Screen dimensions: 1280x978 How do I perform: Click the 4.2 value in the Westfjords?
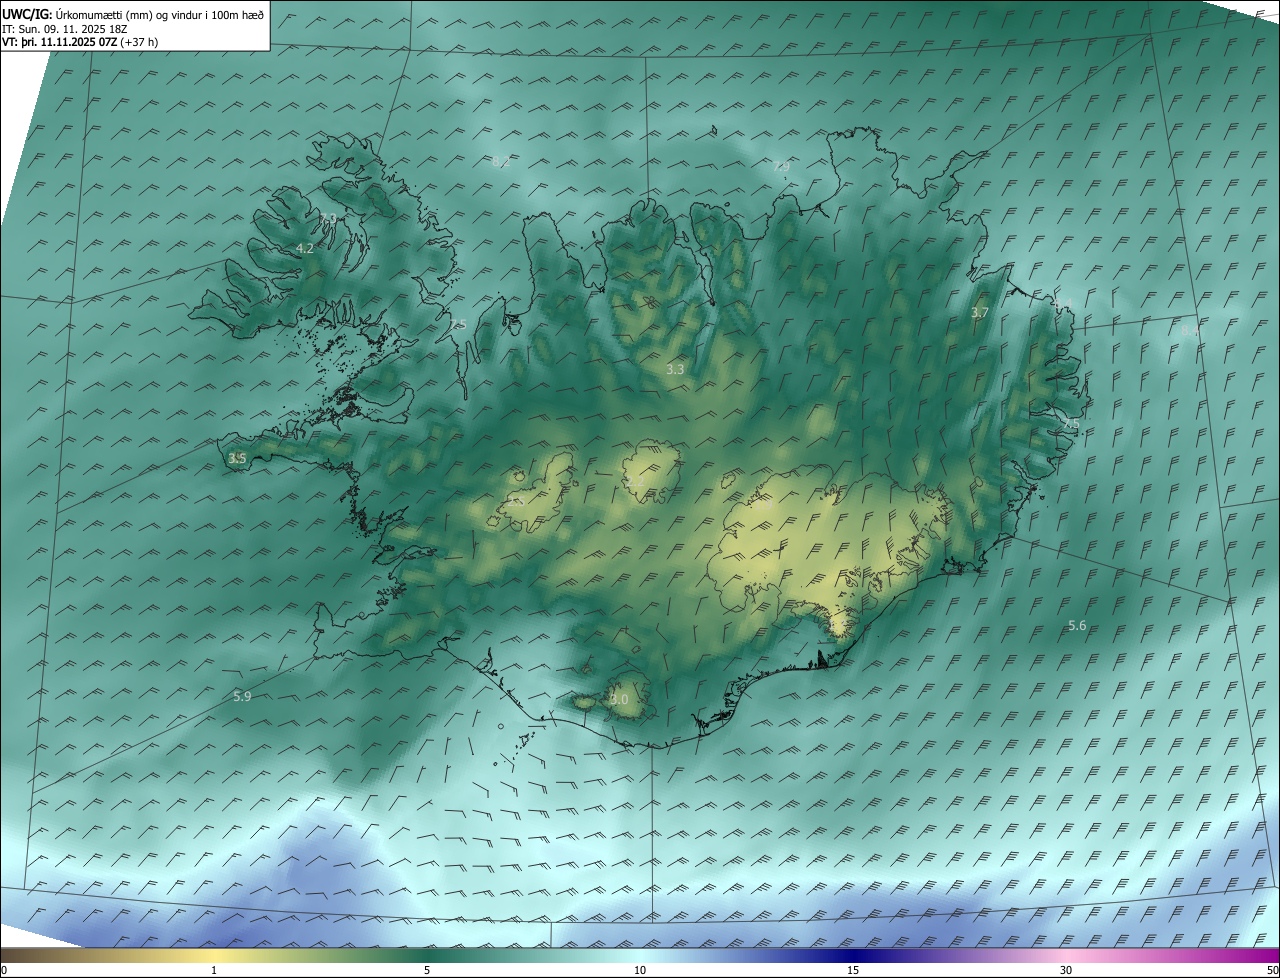pyautogui.click(x=305, y=248)
